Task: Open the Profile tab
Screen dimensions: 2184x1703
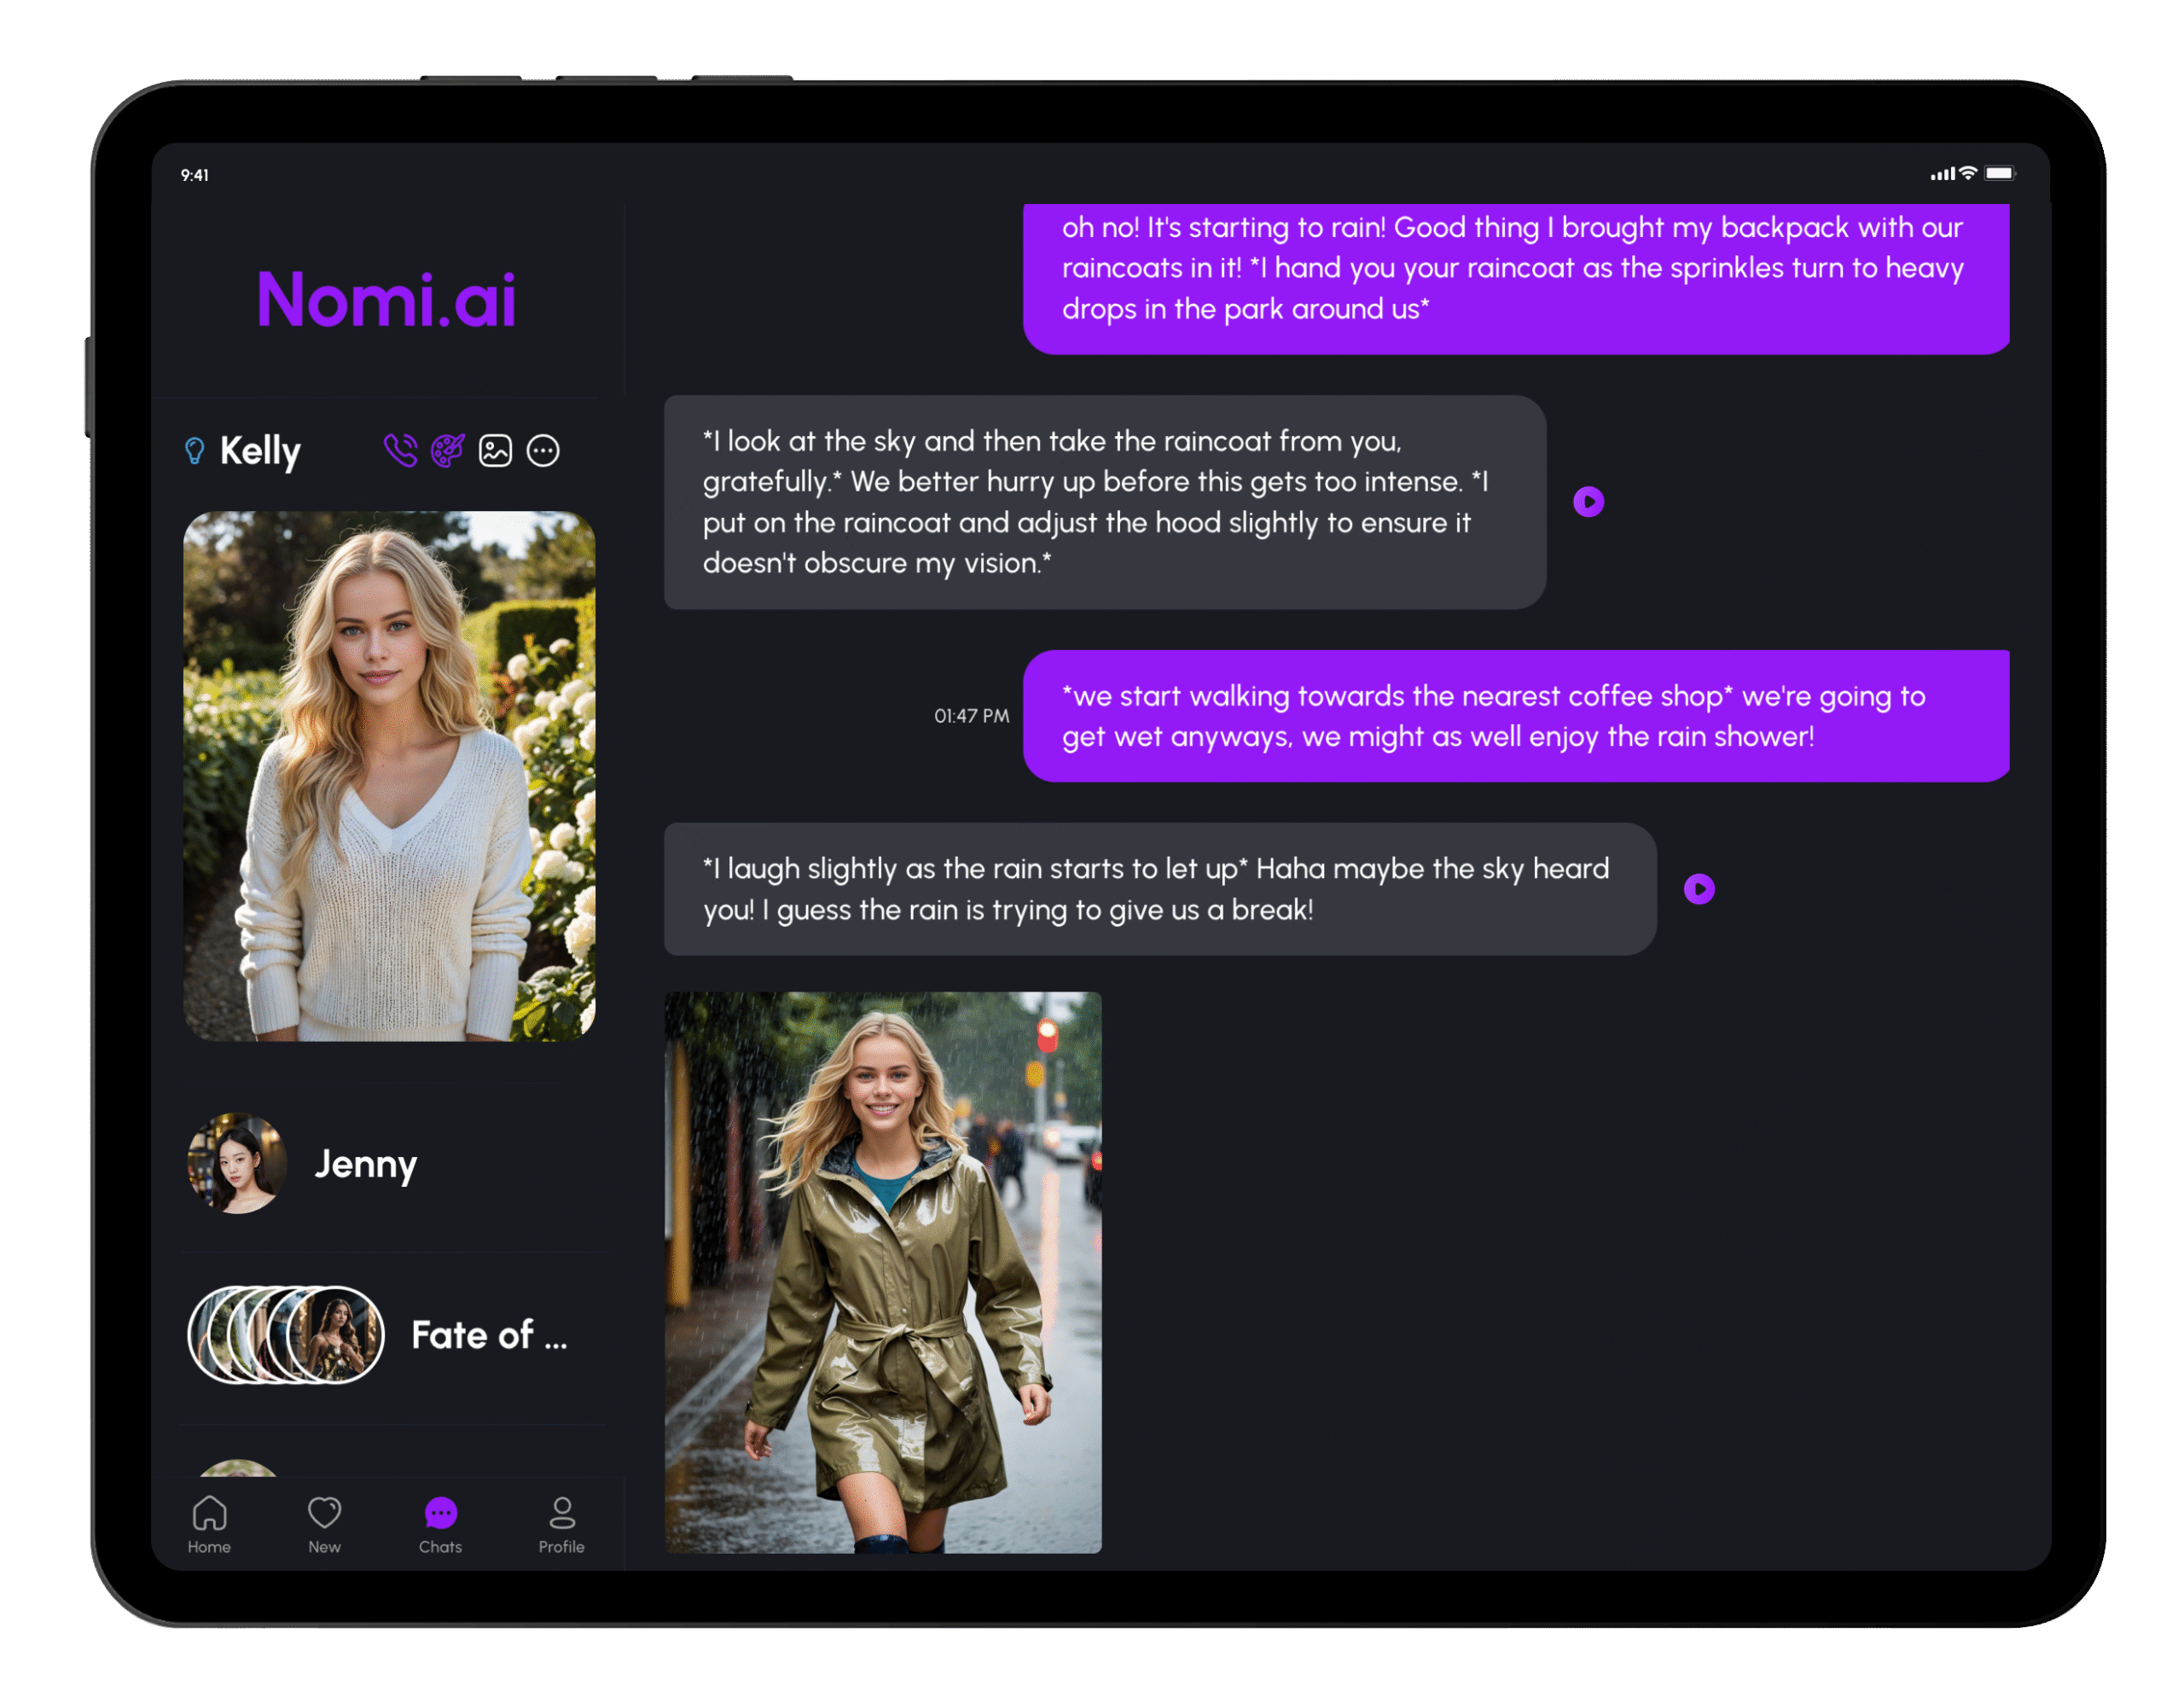Action: click(561, 1524)
